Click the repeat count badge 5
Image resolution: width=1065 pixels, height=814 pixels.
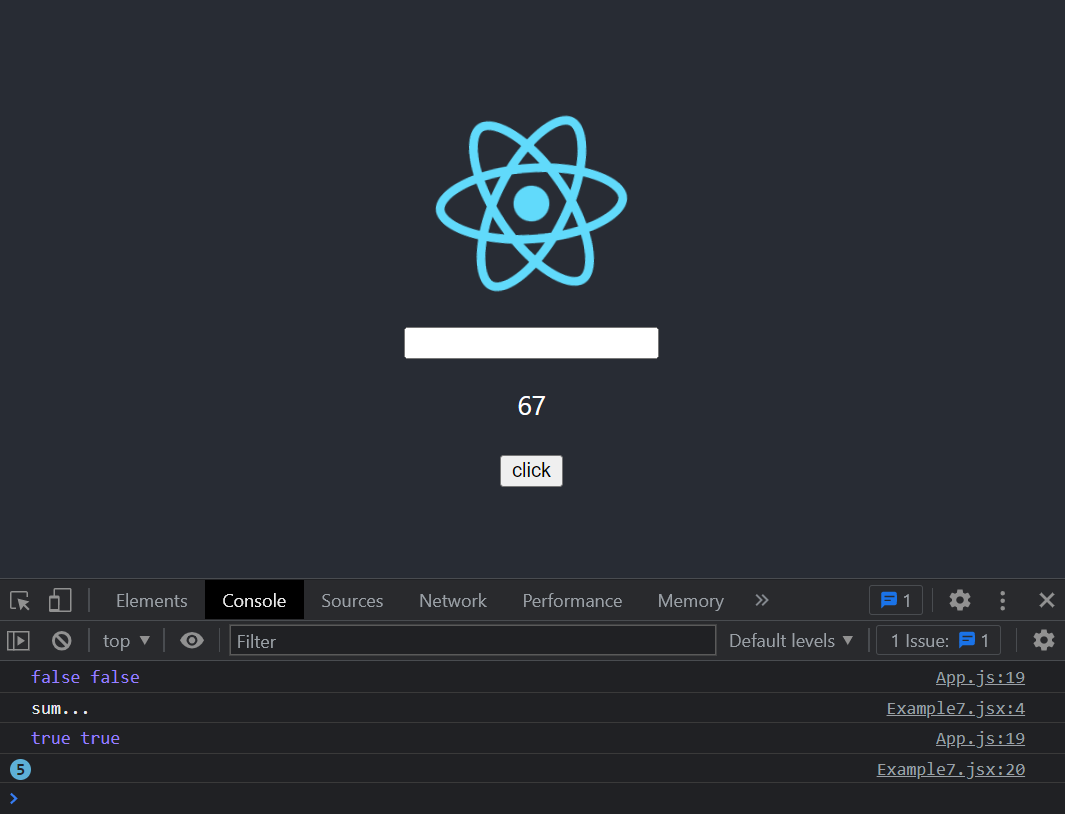(20, 769)
